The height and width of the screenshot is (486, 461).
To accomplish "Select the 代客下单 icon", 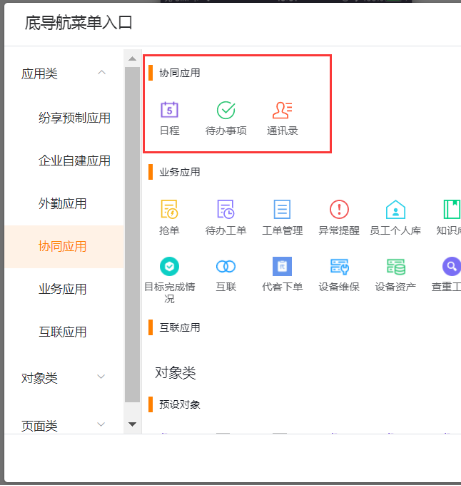I will tap(282, 266).
